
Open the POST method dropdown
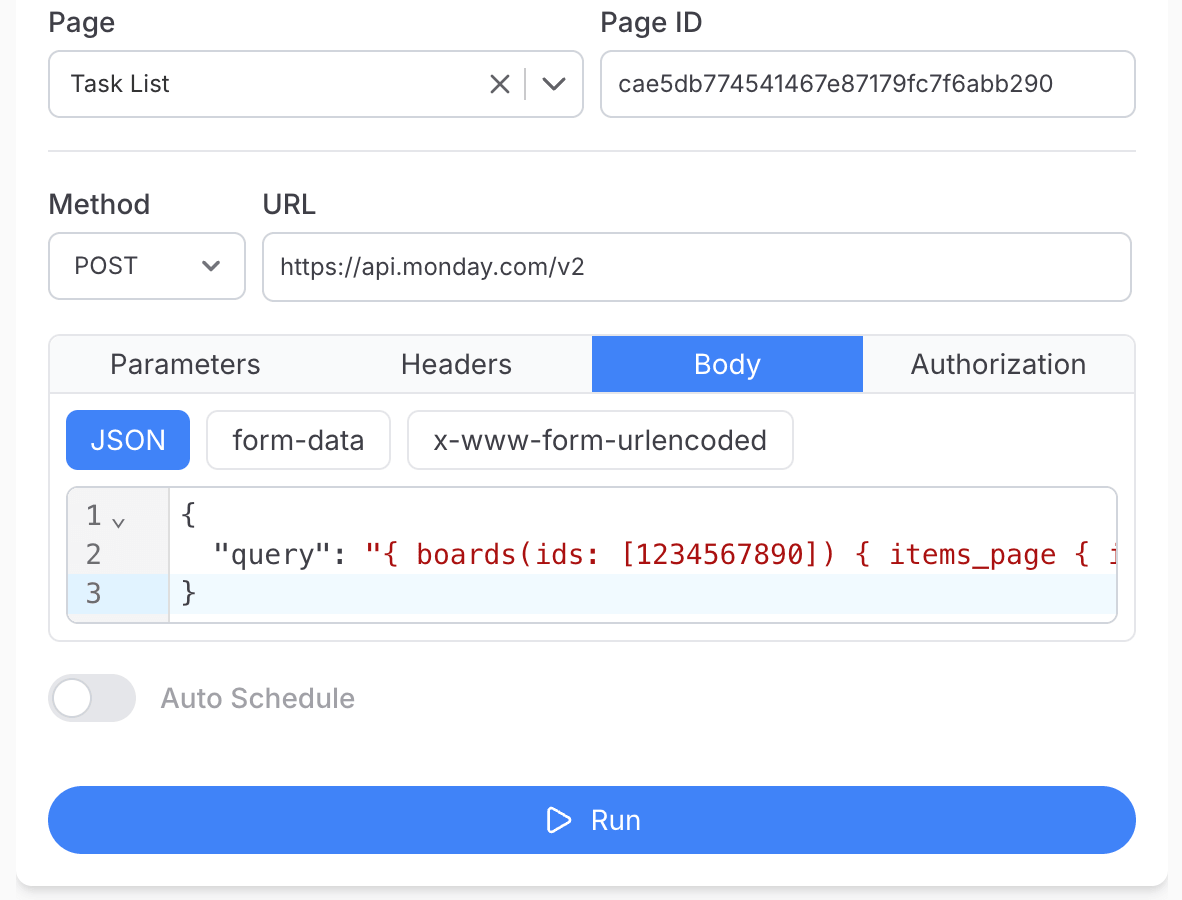(x=147, y=266)
